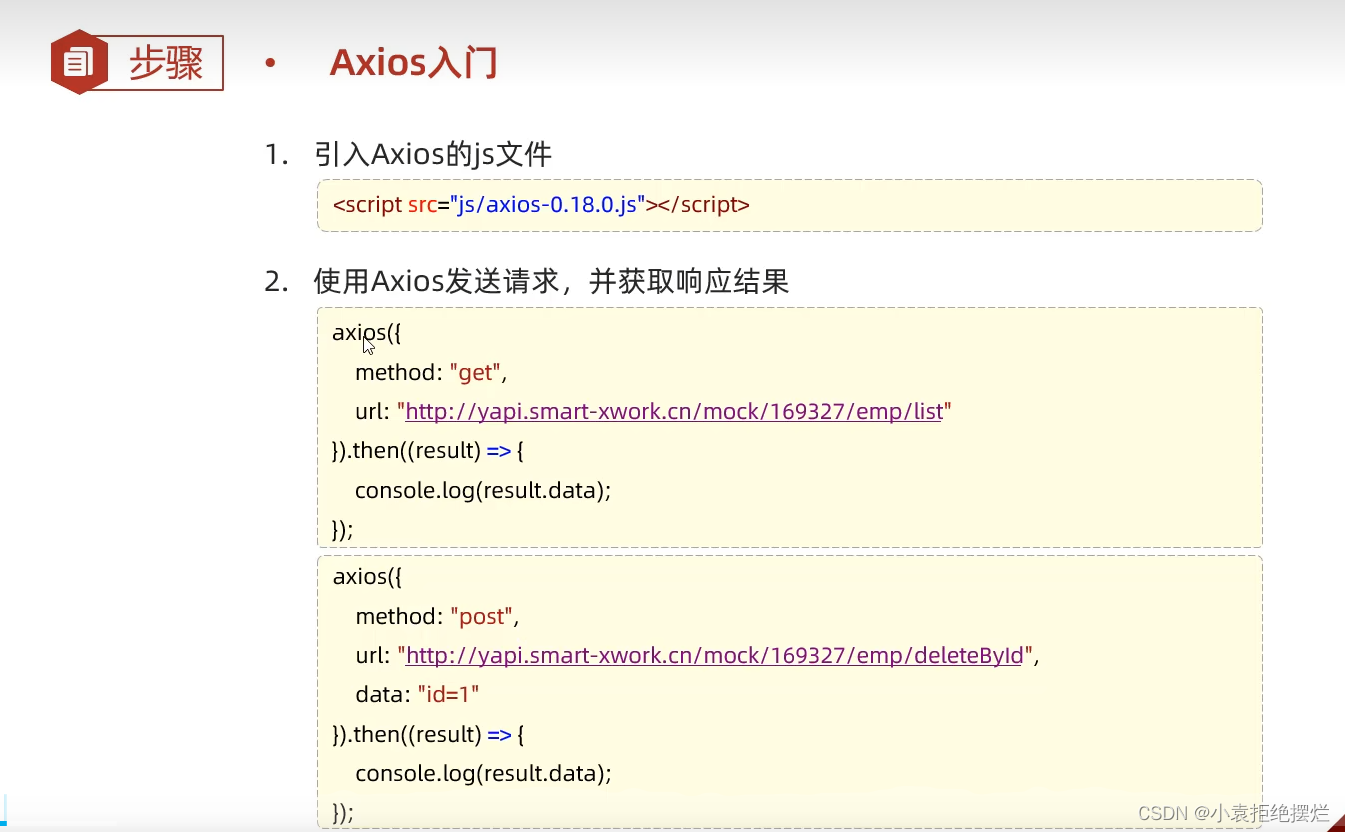Click }).then((result) => { in post block
The image size is (1345, 832).
point(428,735)
